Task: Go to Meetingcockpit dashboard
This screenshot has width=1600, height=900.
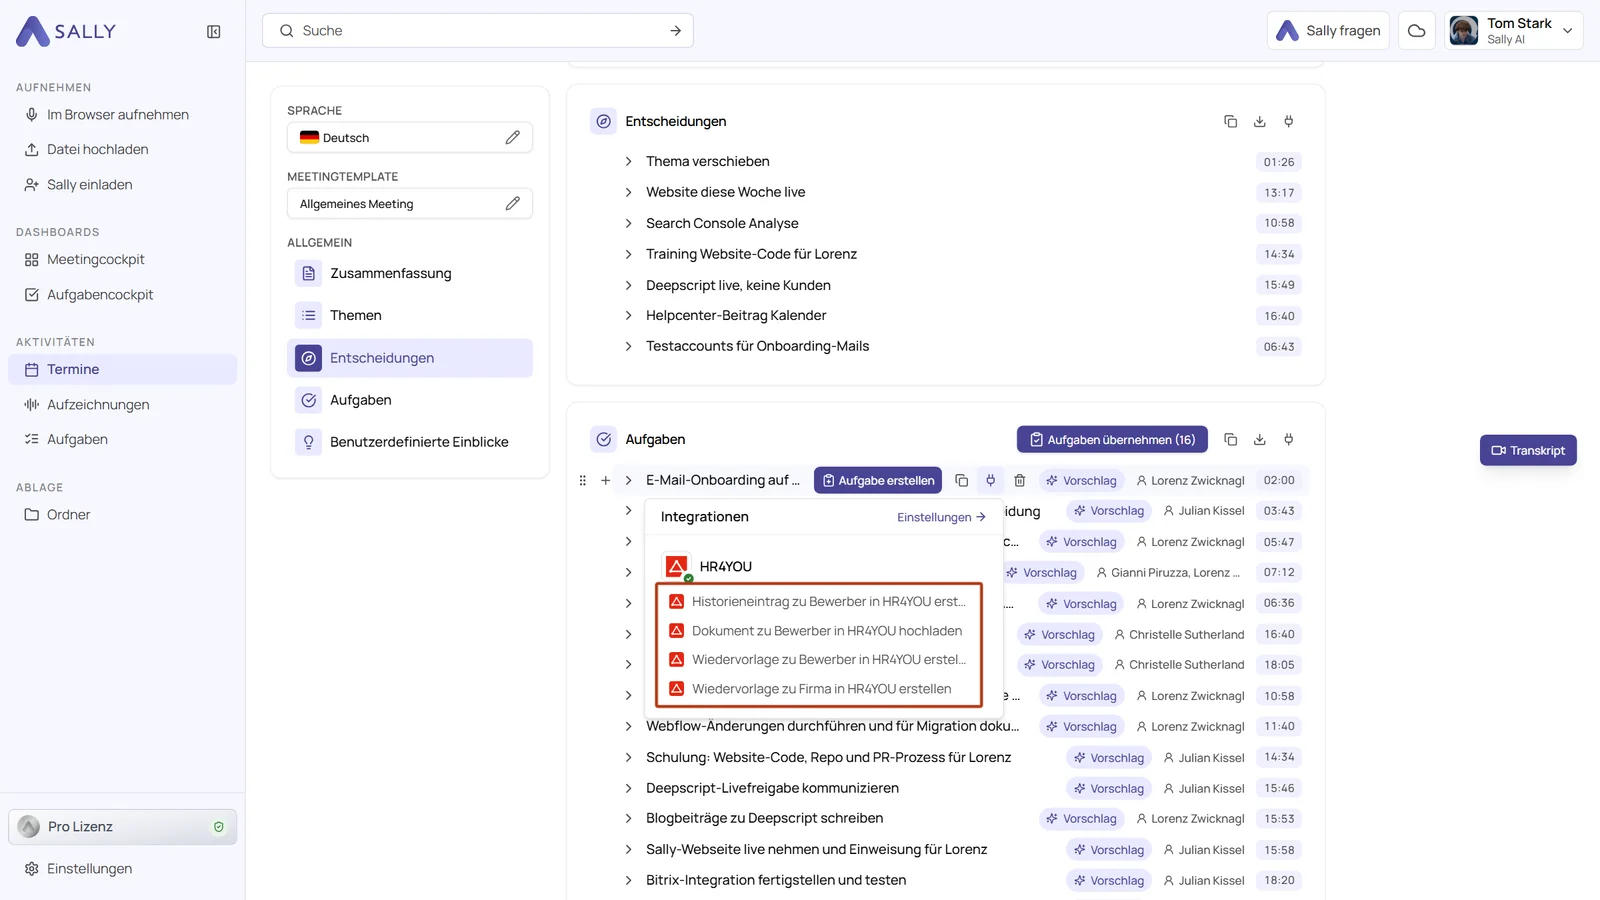Action: (96, 260)
